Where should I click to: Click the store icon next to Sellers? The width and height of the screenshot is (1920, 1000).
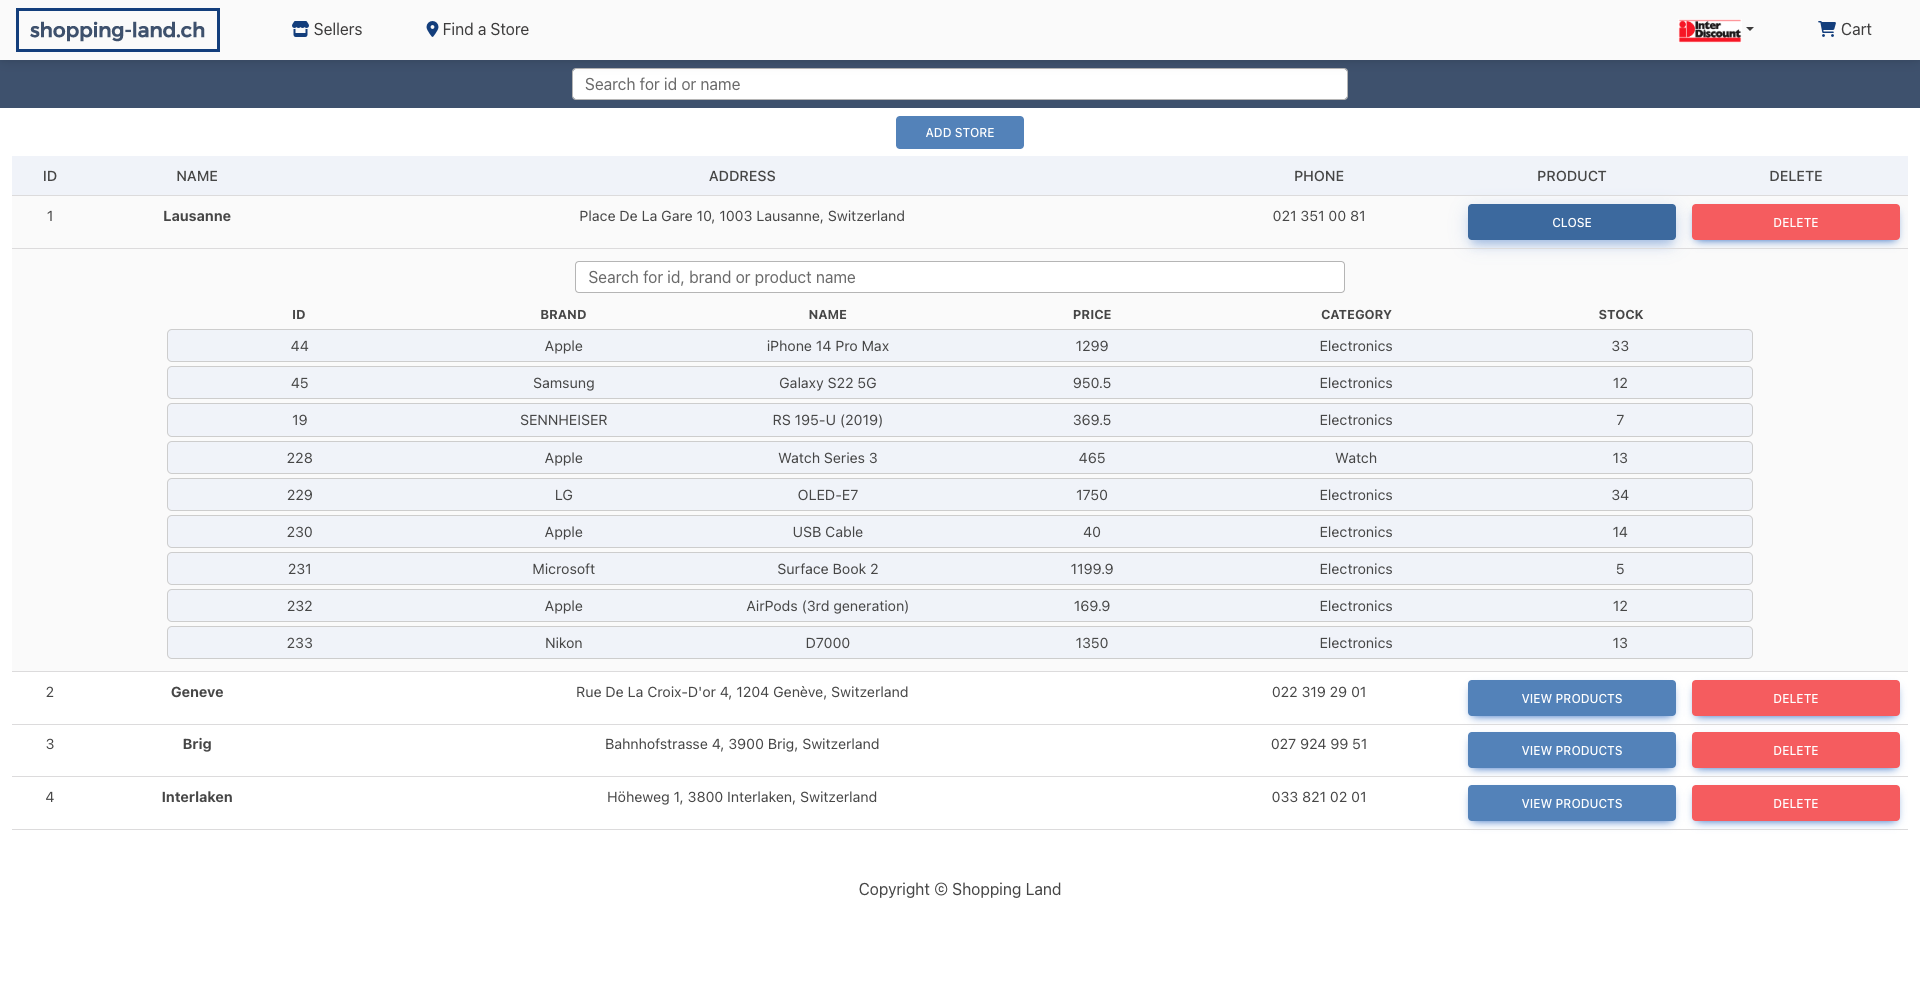point(299,29)
